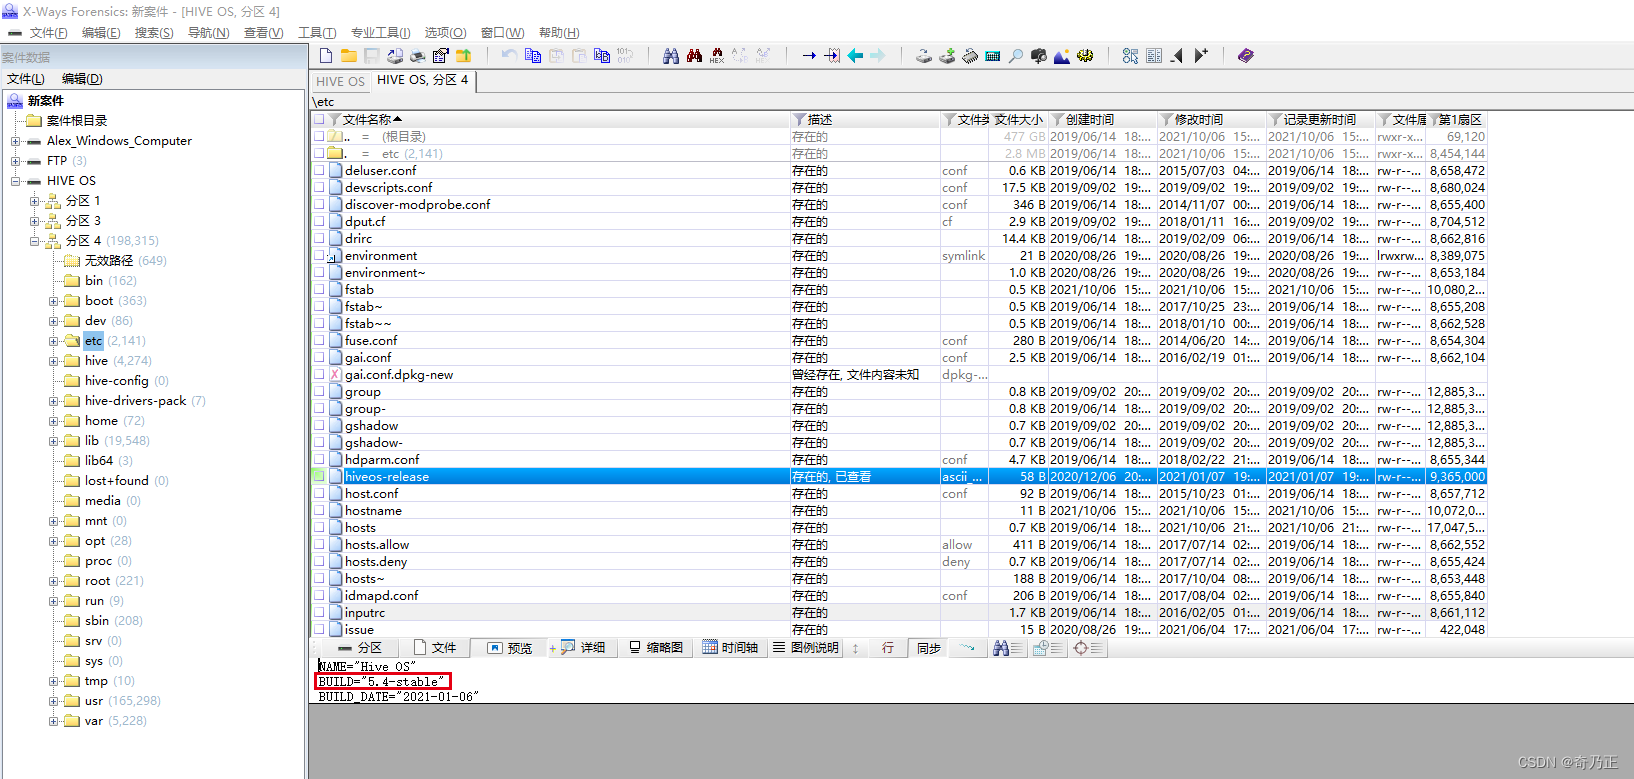Tick the checkbox for hostname row
Viewport: 1634px width, 779px height.
(x=319, y=511)
